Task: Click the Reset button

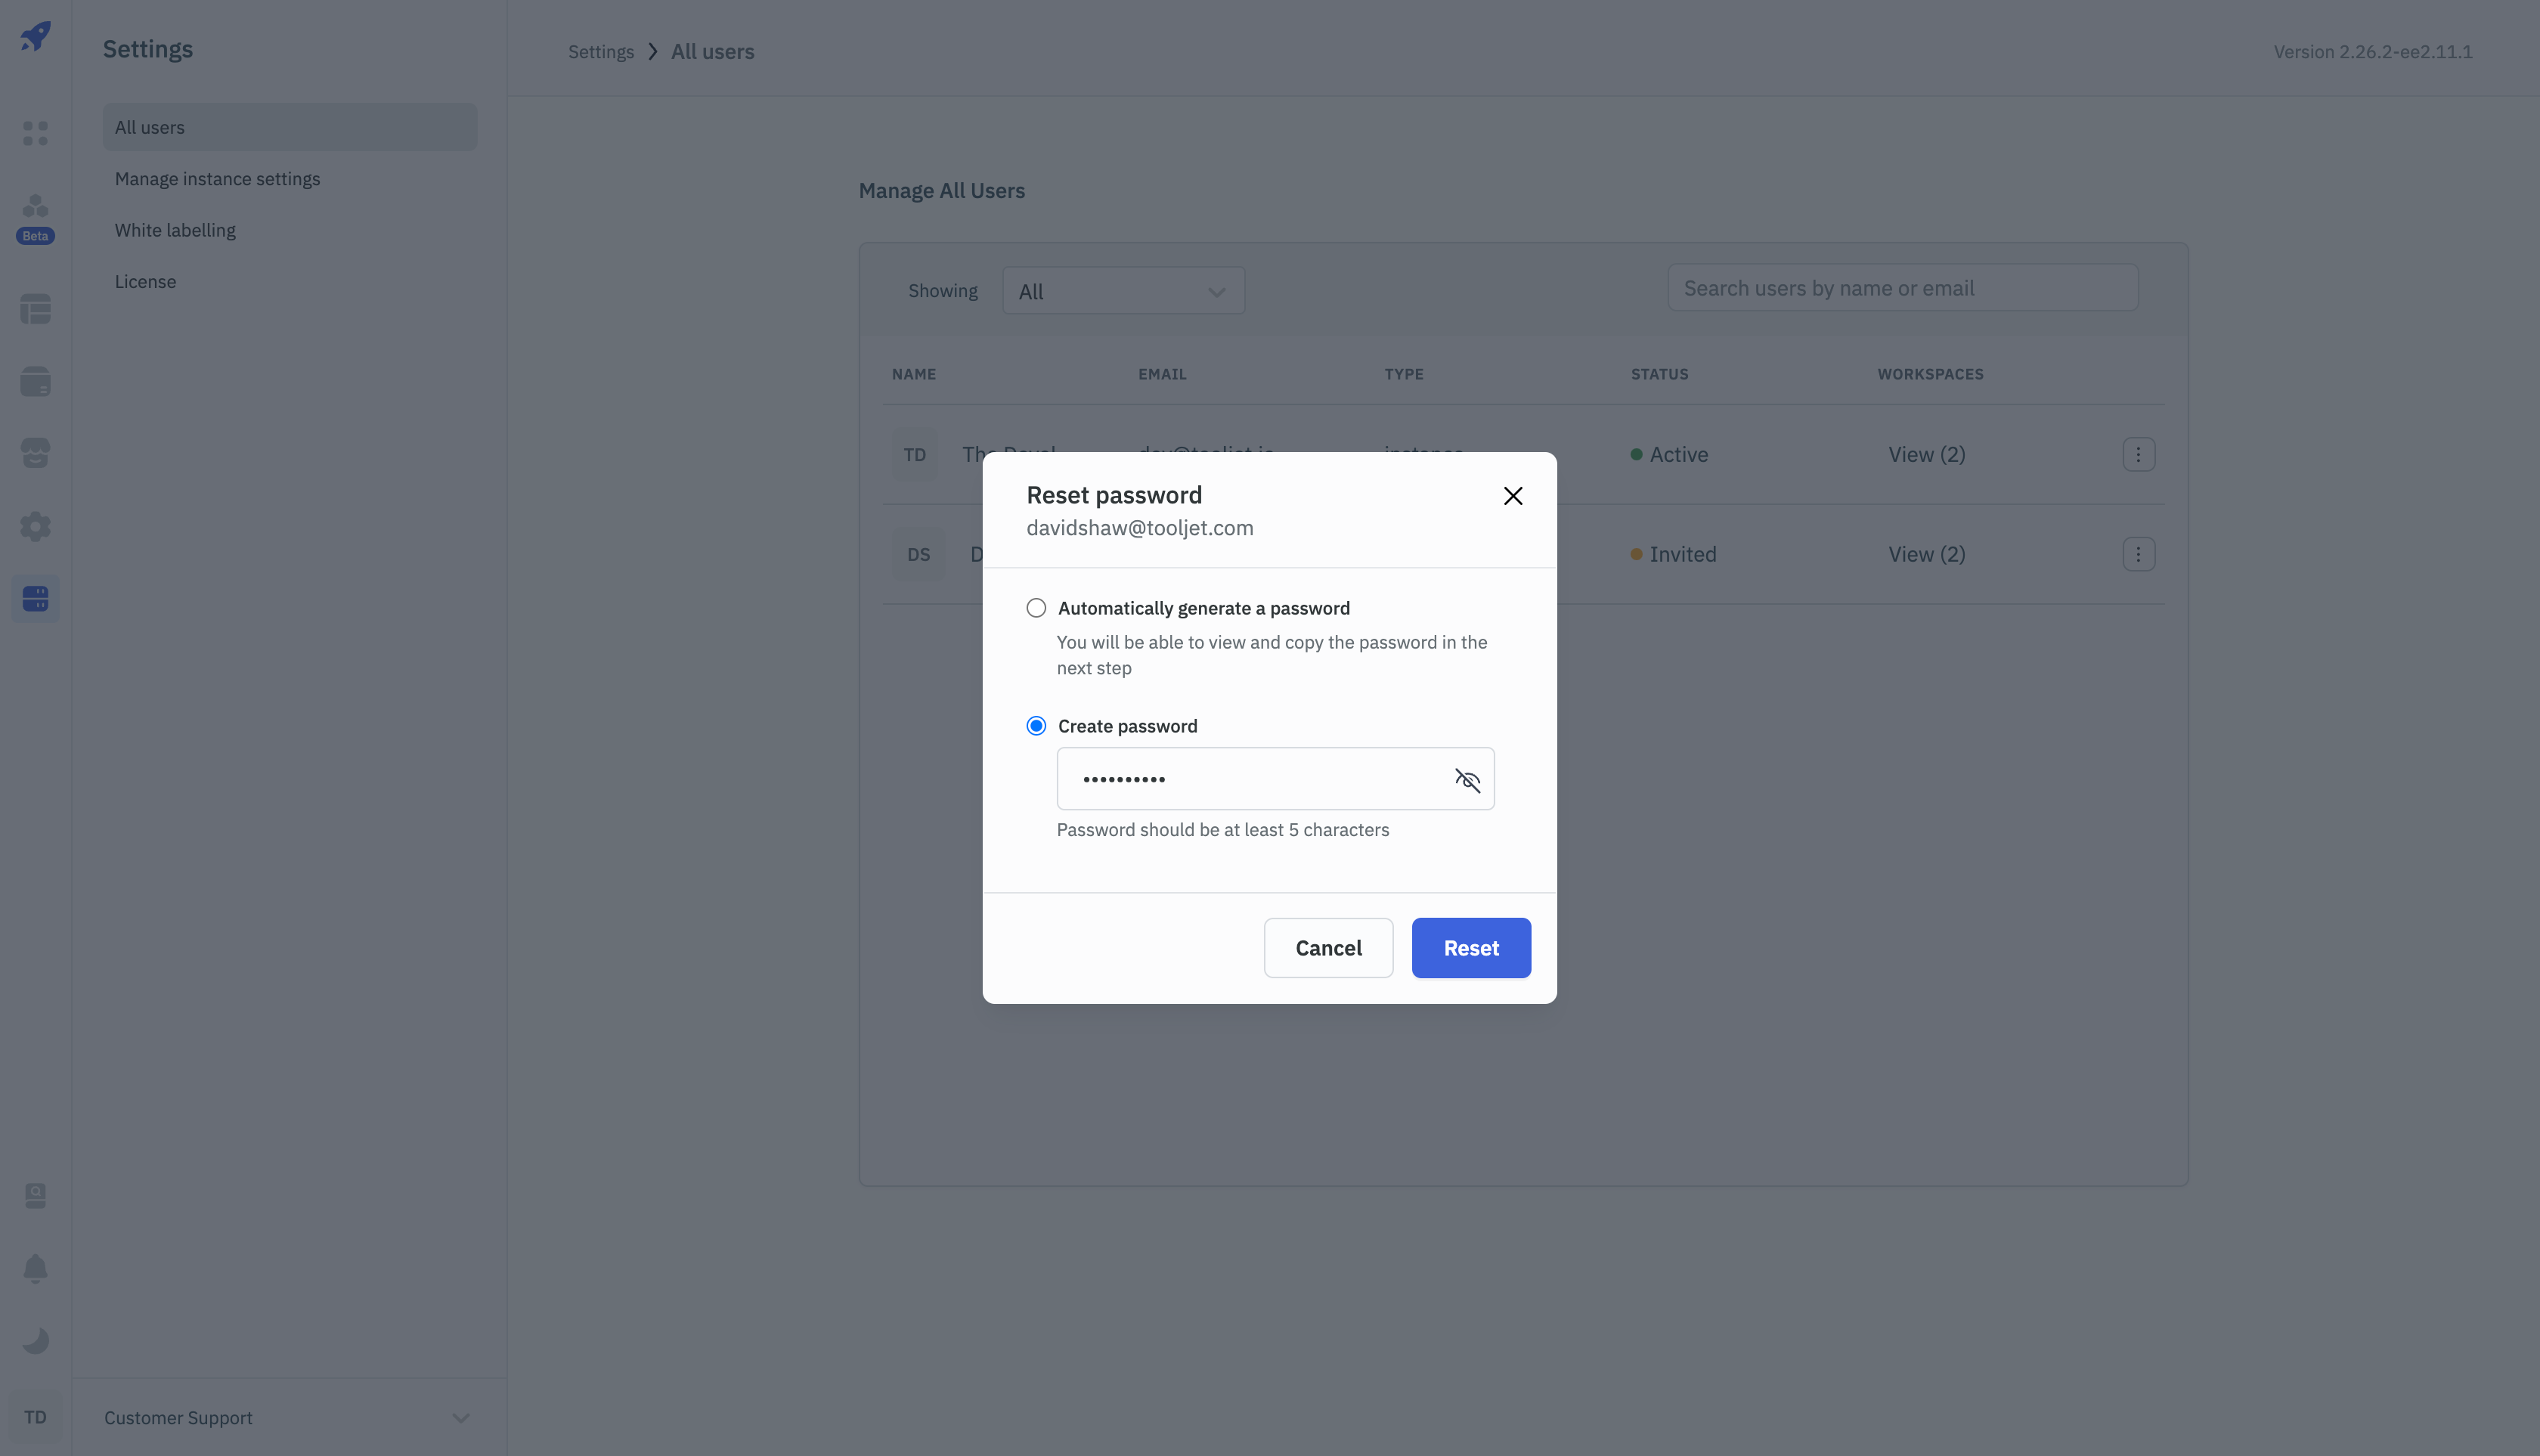Action: pyautogui.click(x=1470, y=948)
